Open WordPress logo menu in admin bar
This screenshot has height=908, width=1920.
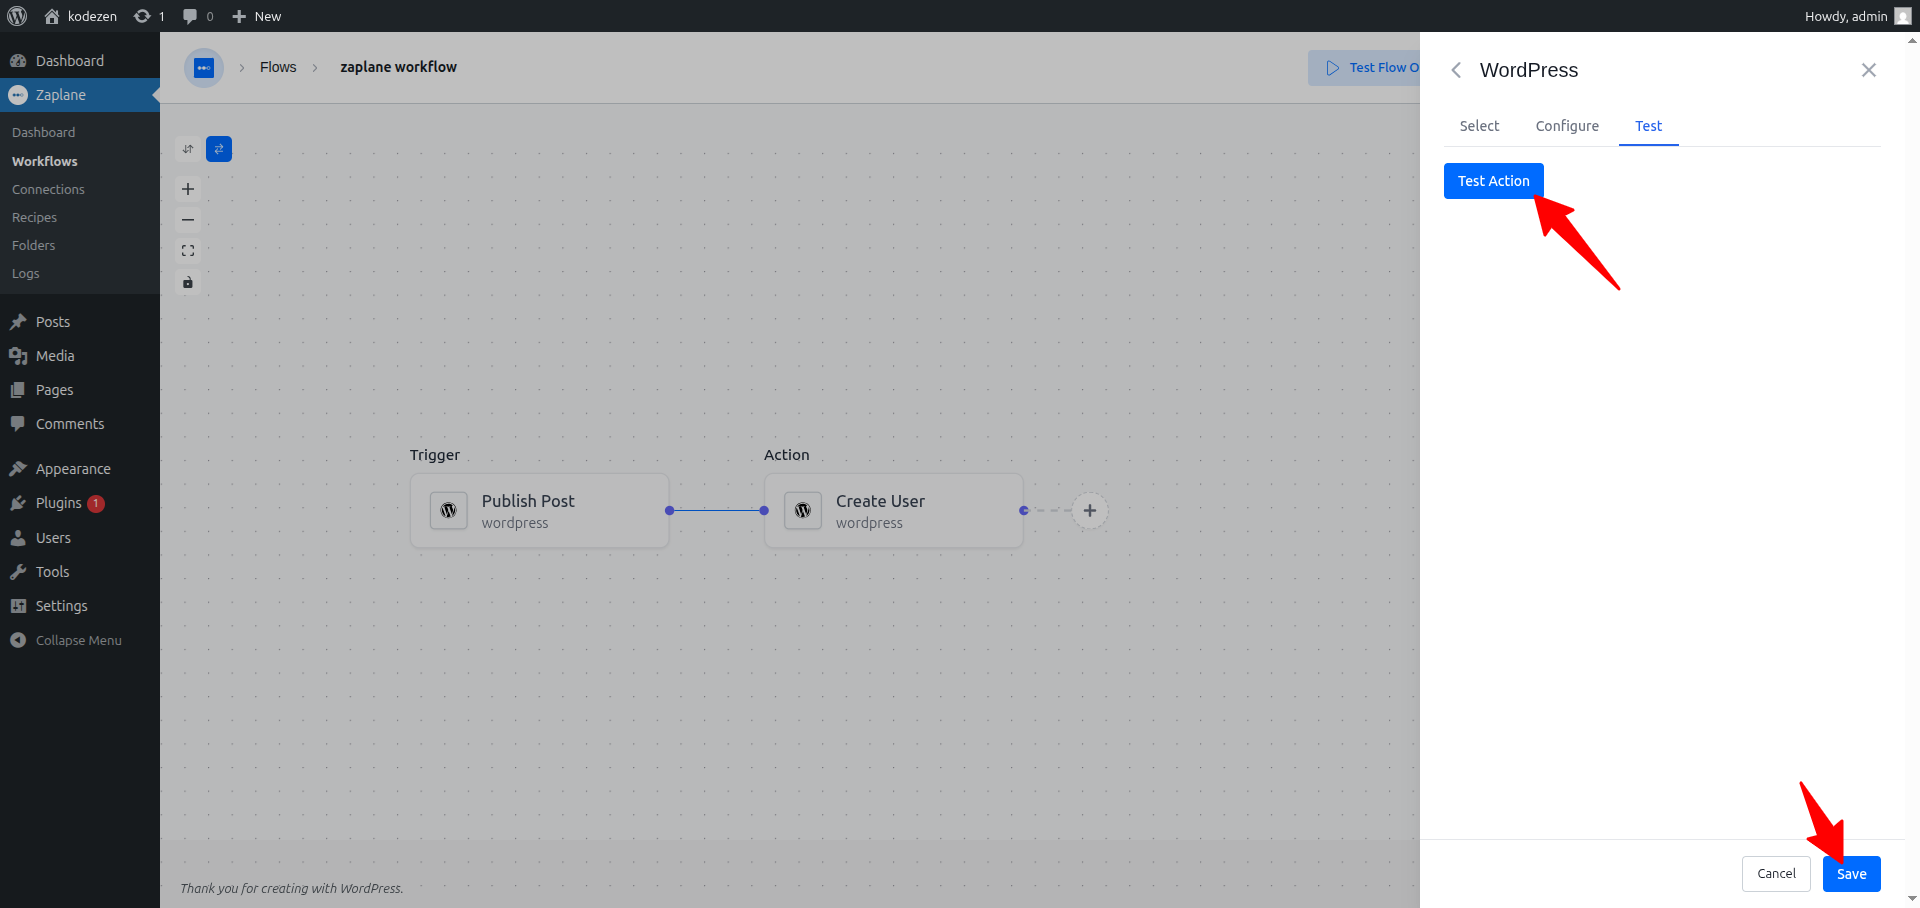pyautogui.click(x=17, y=16)
